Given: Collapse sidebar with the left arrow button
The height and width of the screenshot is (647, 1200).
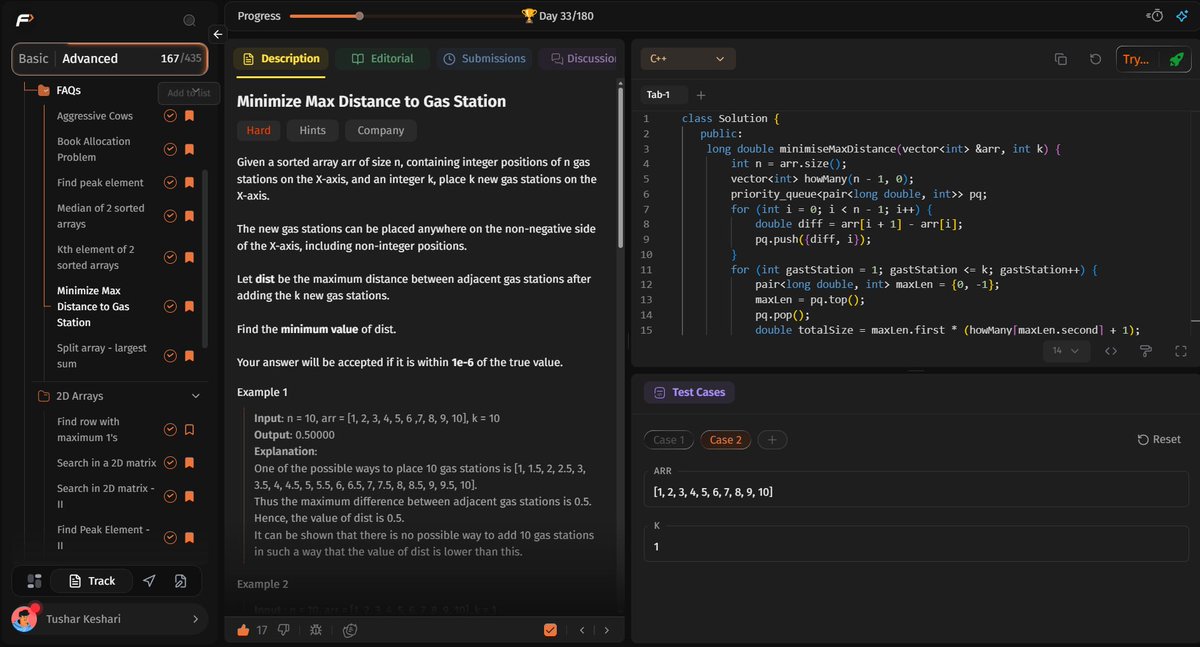Looking at the screenshot, I should point(219,34).
